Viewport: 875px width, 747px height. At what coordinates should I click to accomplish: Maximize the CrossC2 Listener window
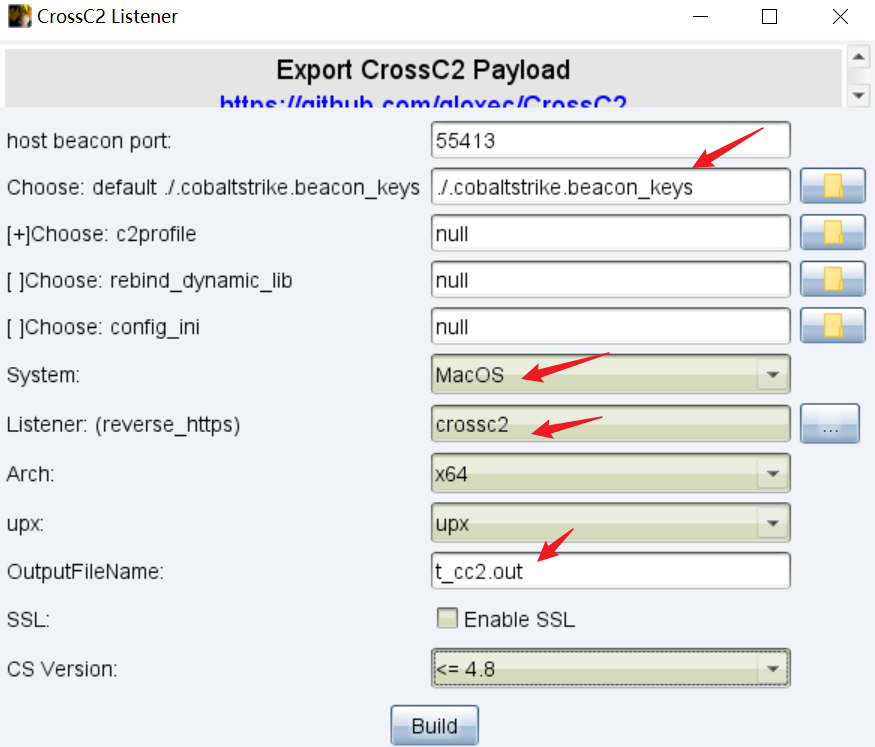pyautogui.click(x=770, y=17)
